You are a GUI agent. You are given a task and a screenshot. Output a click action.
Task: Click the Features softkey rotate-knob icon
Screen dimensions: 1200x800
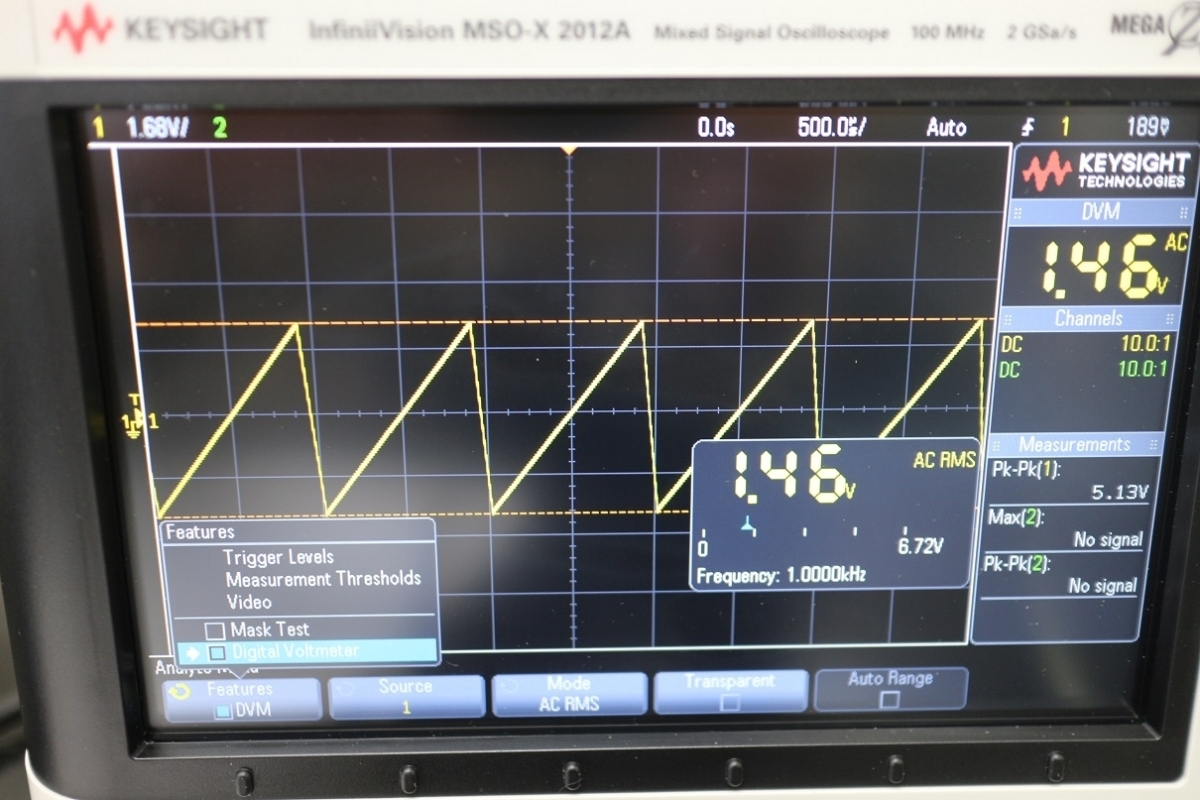(180, 690)
